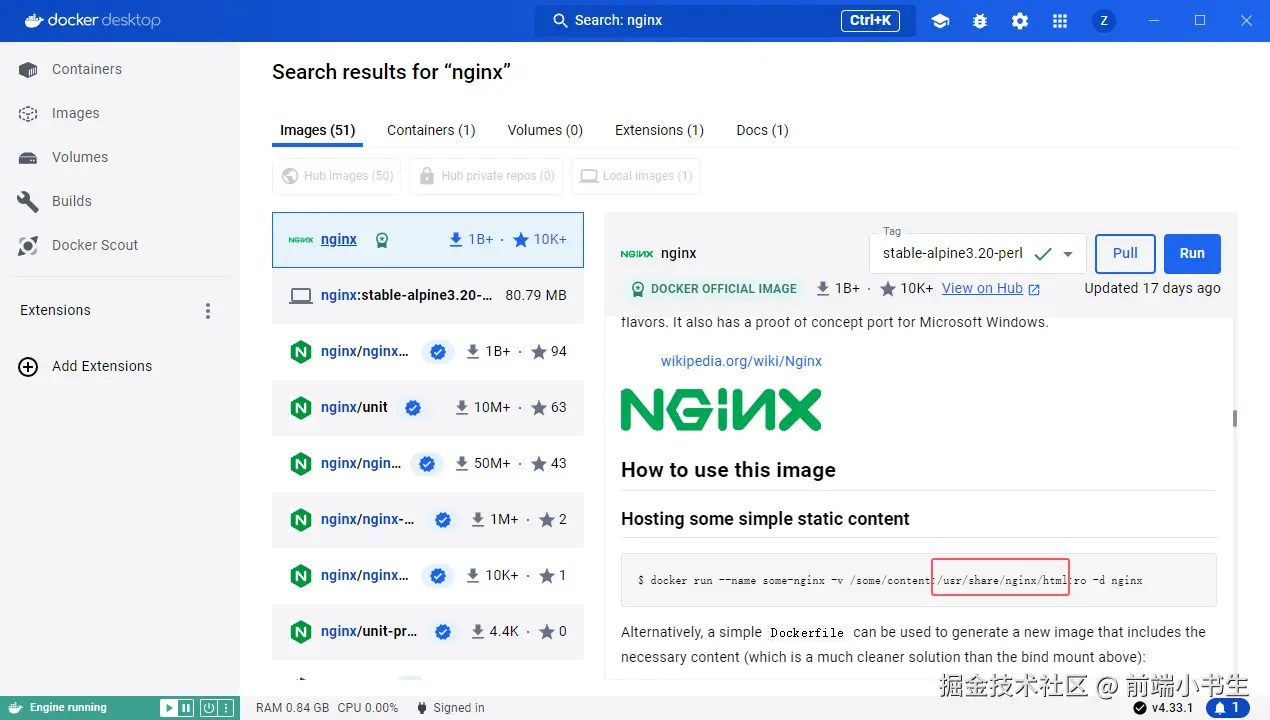
Task: Switch to the Extensions (1) tab
Action: 659,130
